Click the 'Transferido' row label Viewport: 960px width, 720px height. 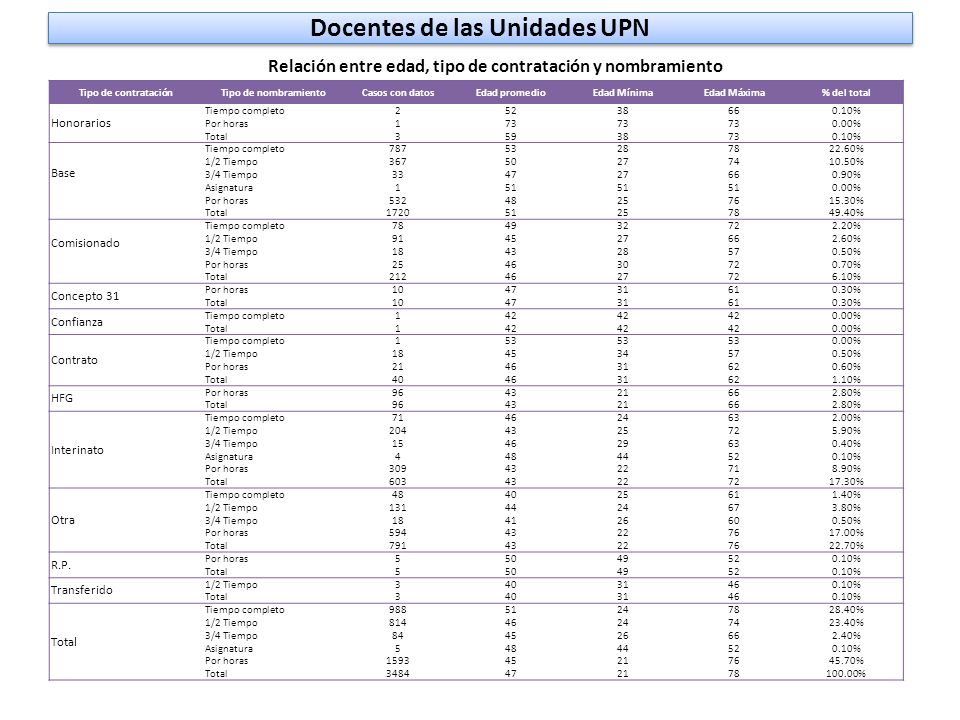pyautogui.click(x=81, y=590)
